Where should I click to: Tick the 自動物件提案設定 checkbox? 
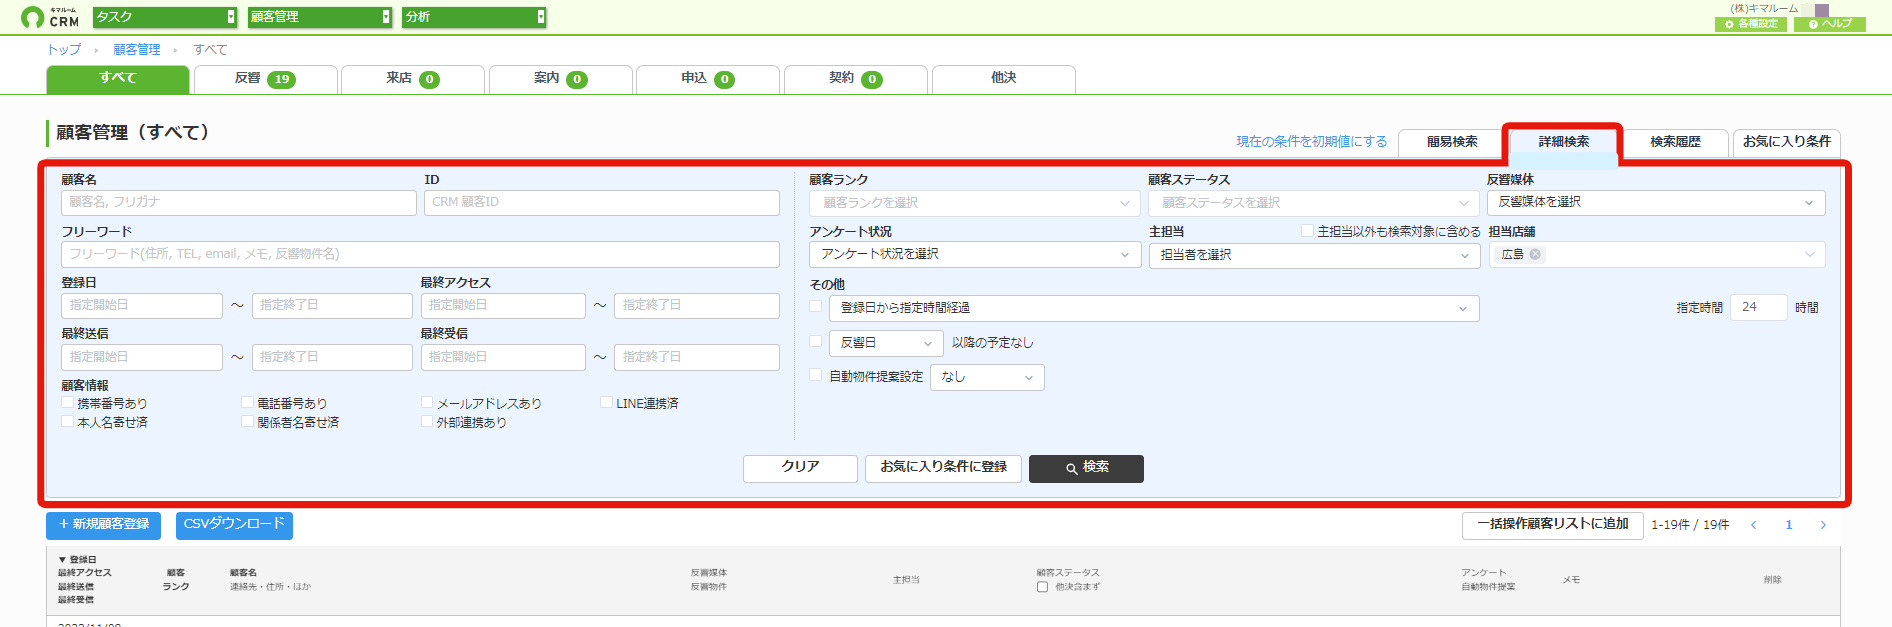click(x=816, y=376)
